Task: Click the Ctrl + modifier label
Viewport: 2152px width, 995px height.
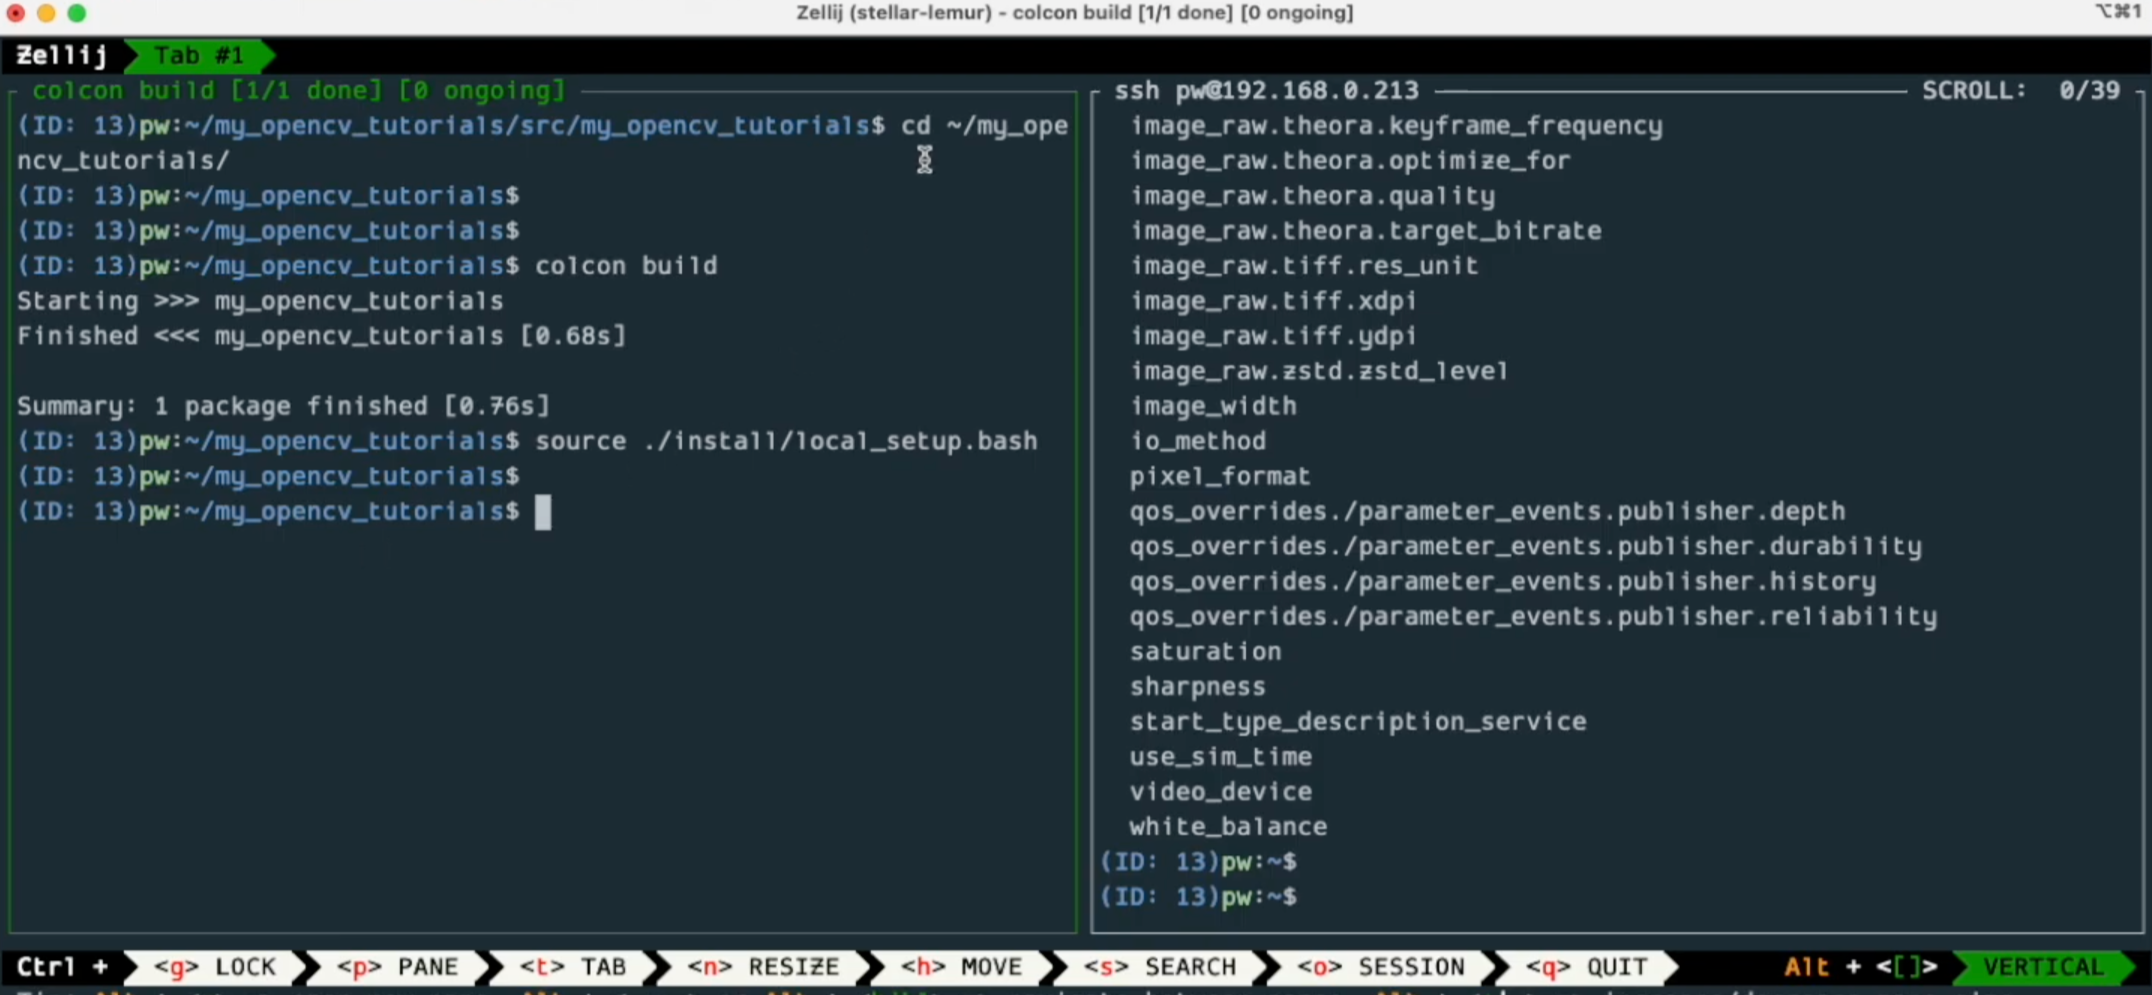Action: coord(62,967)
